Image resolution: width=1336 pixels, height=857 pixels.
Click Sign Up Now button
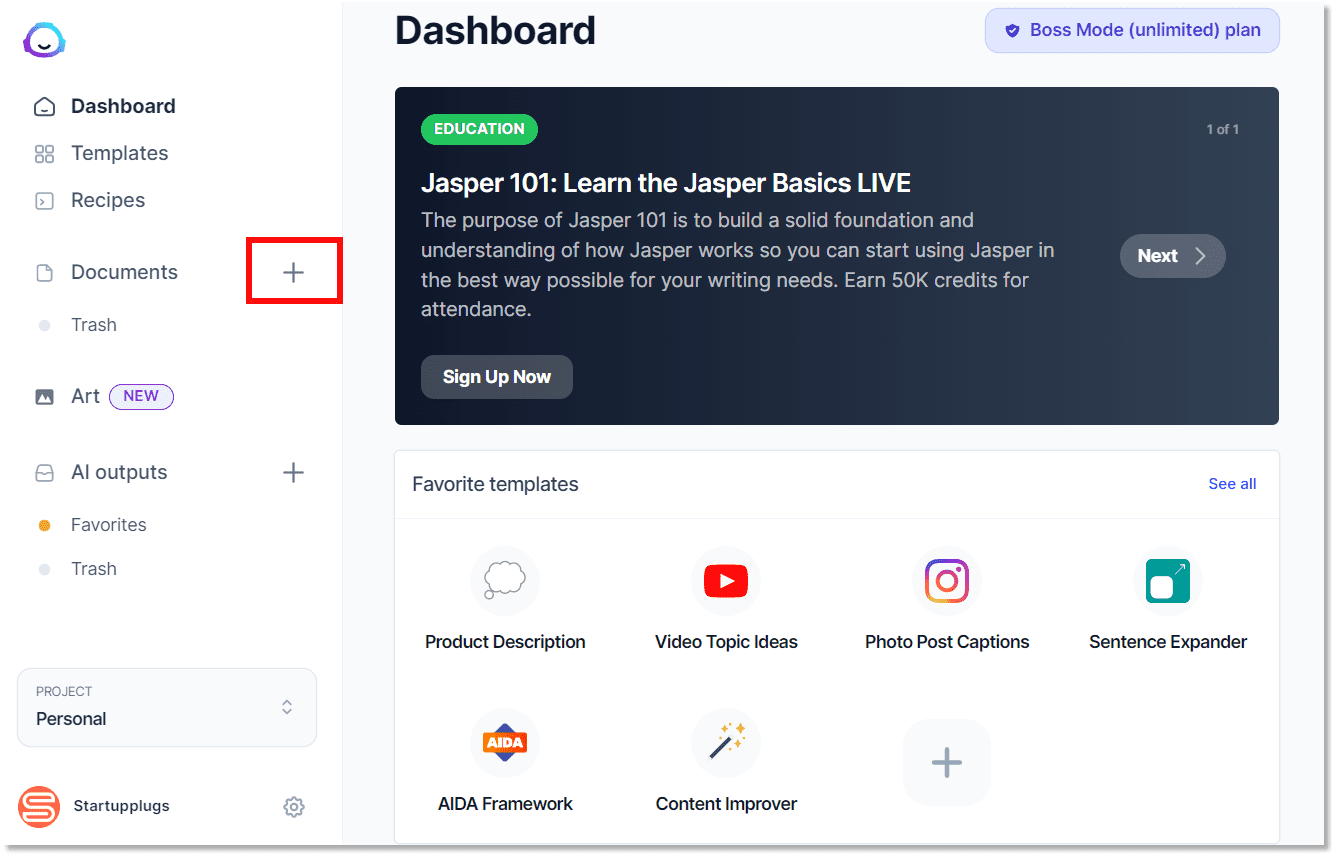497,377
